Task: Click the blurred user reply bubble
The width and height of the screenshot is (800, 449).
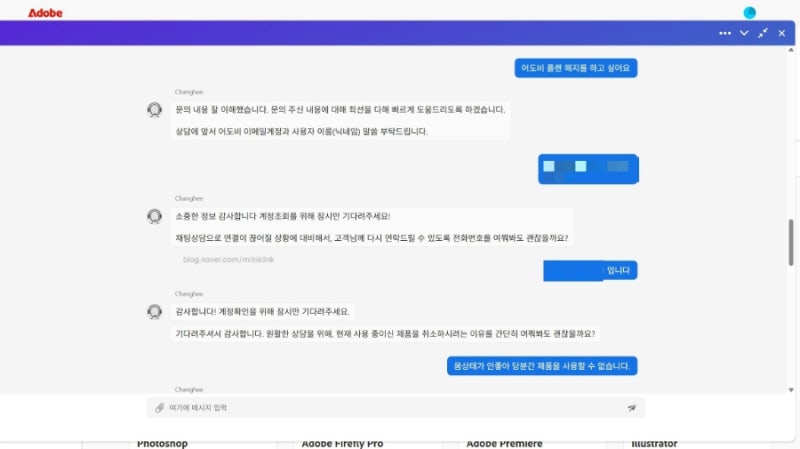Action: (588, 169)
